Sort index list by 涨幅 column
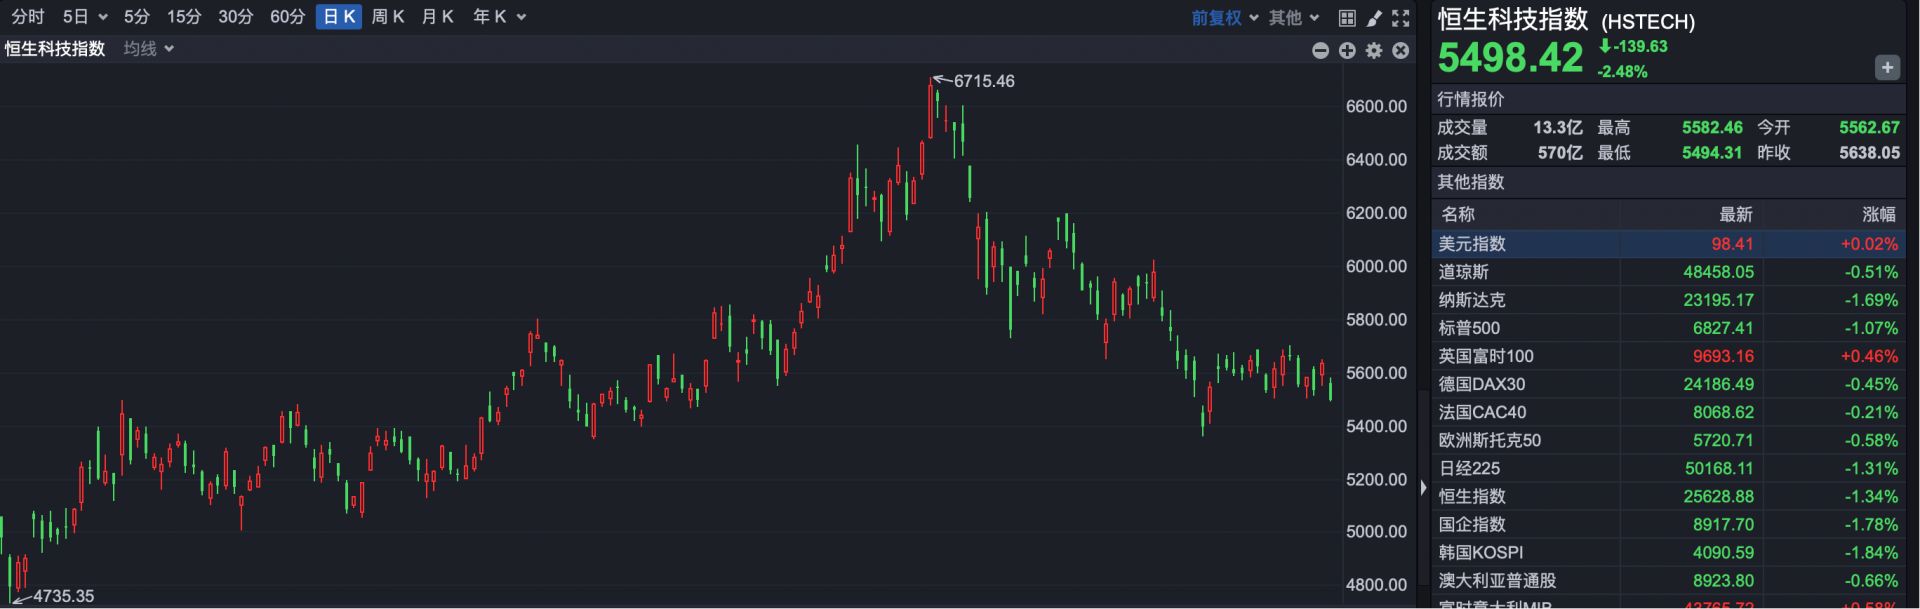The image size is (1920, 609). click(1878, 214)
